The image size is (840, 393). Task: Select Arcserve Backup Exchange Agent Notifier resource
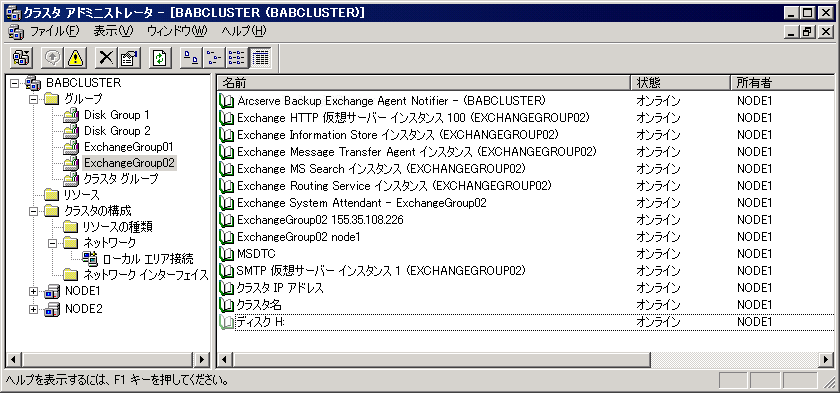(x=392, y=100)
